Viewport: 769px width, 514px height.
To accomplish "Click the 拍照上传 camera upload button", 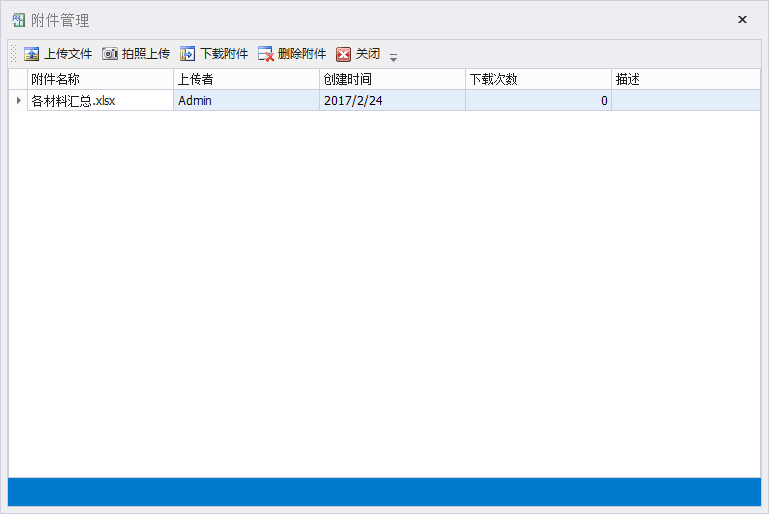I will point(136,54).
